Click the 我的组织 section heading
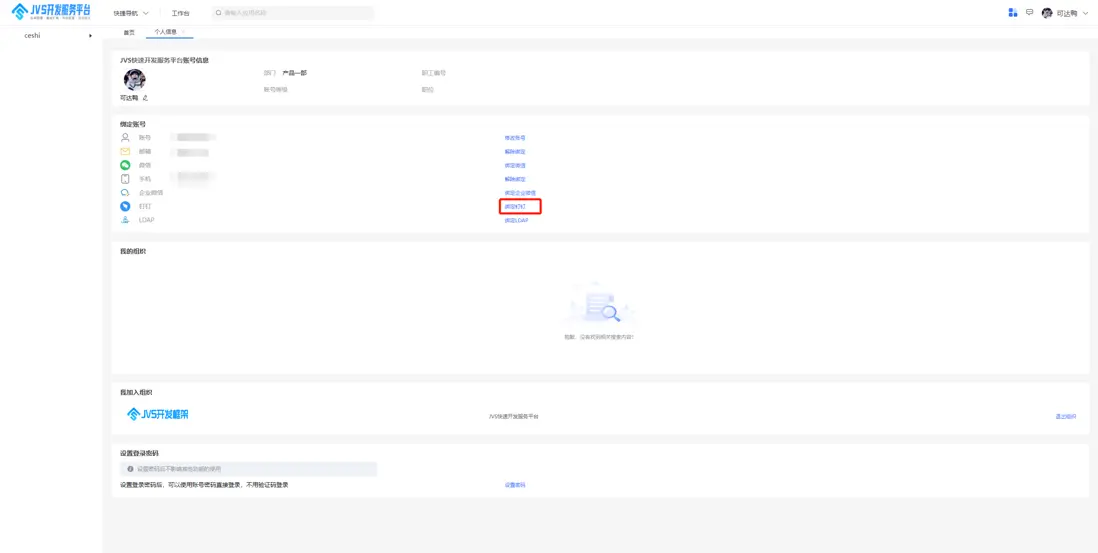Image resolution: width=1098 pixels, height=553 pixels. [132, 251]
